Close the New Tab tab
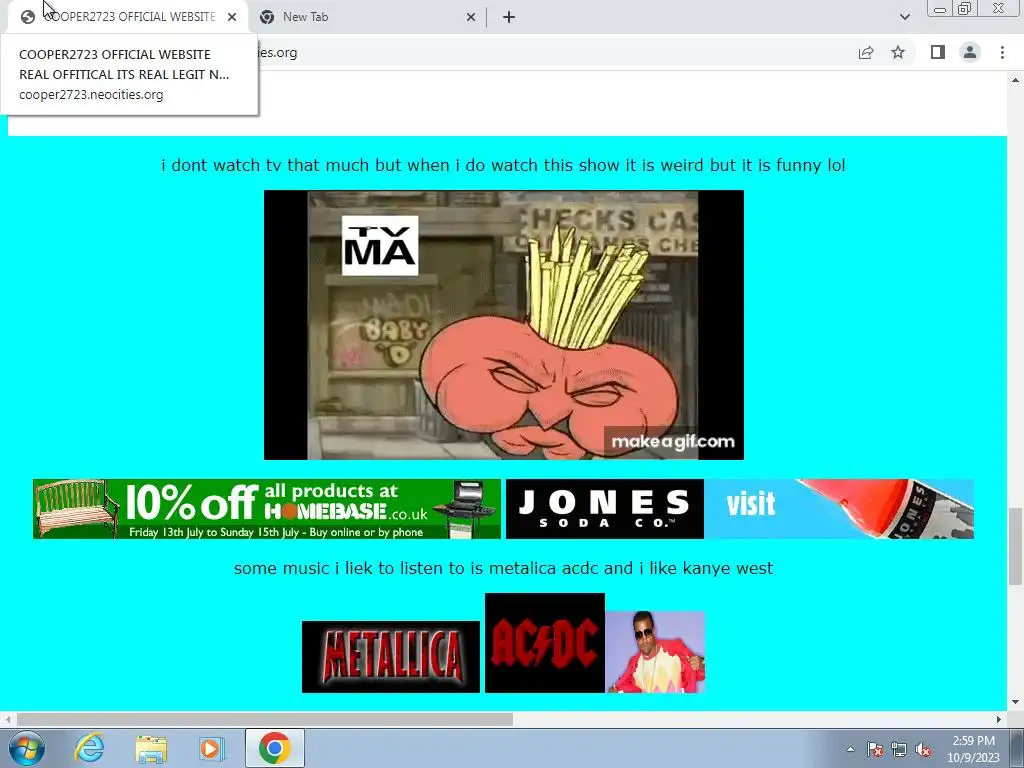This screenshot has height=768, width=1024. tap(471, 17)
